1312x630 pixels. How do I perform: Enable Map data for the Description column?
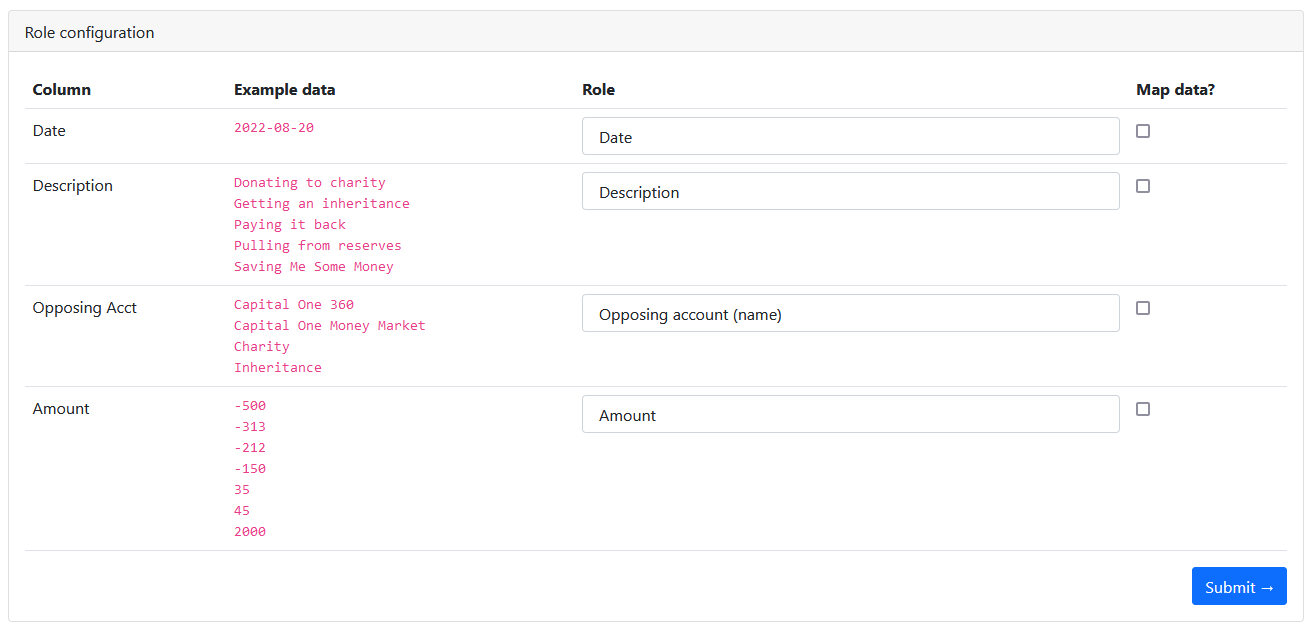[x=1143, y=185]
